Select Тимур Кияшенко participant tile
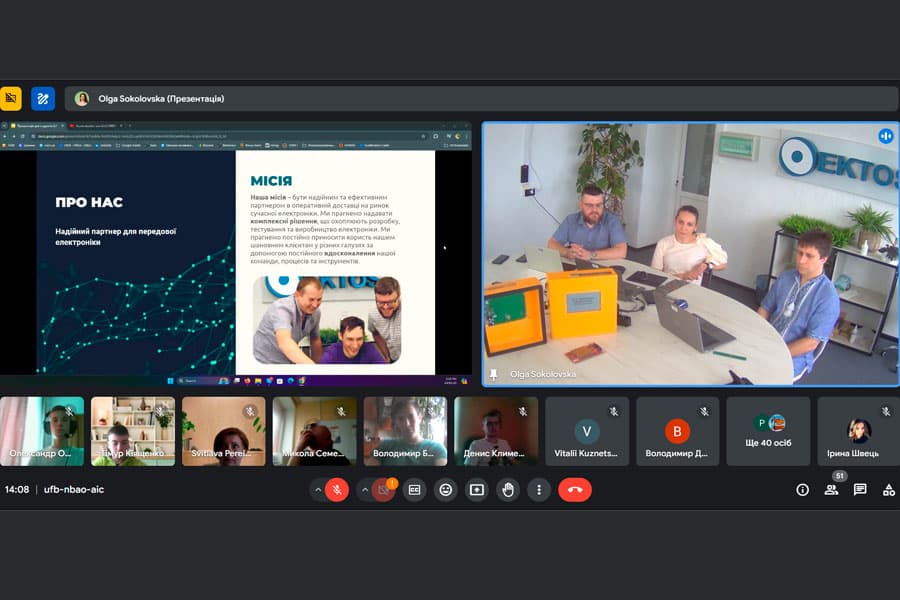Image resolution: width=900 pixels, height=600 pixels. point(133,431)
